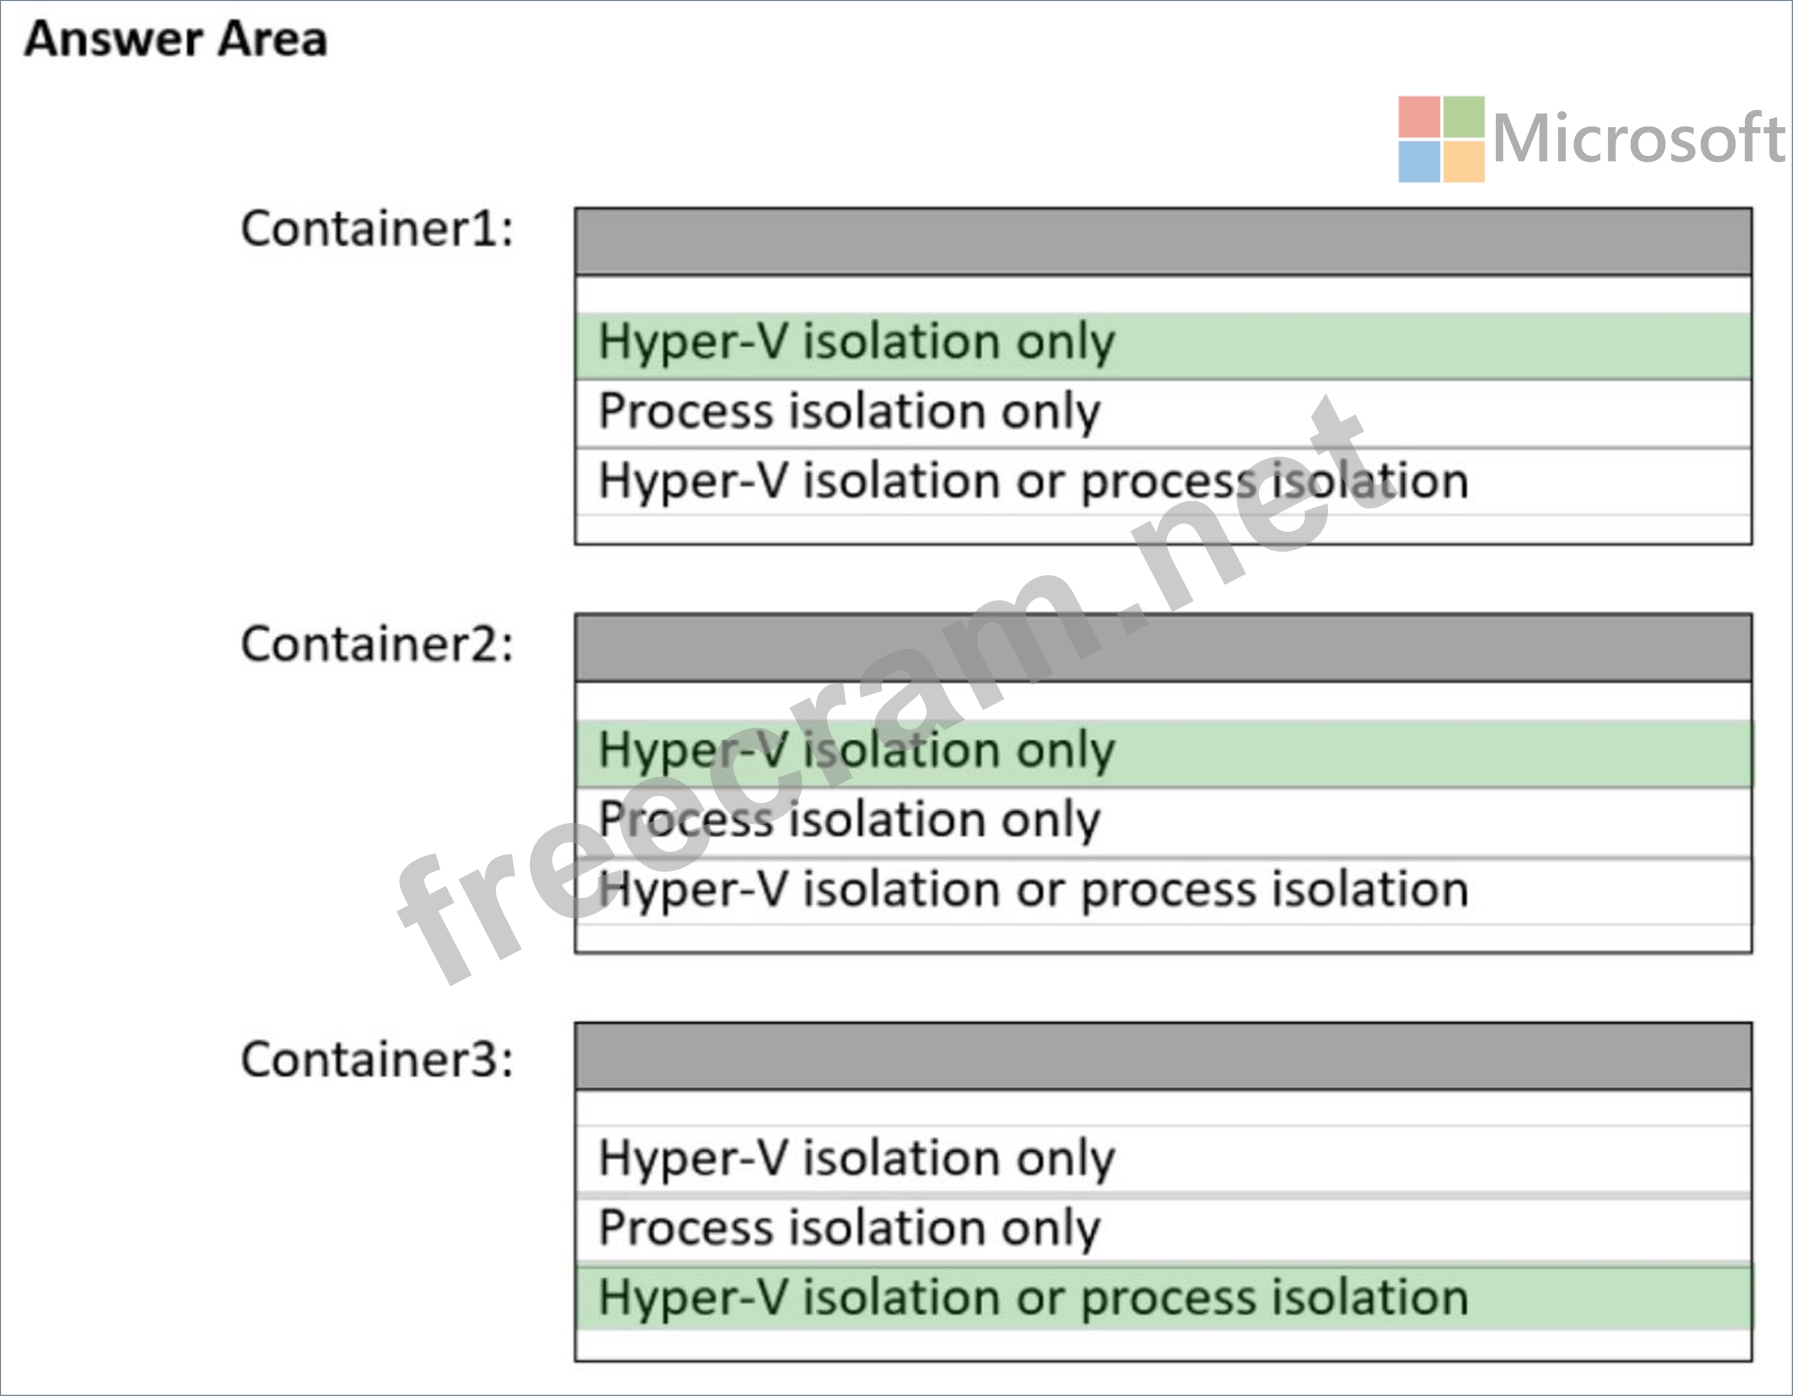Click the Microsoft wordmark text

1638,139
